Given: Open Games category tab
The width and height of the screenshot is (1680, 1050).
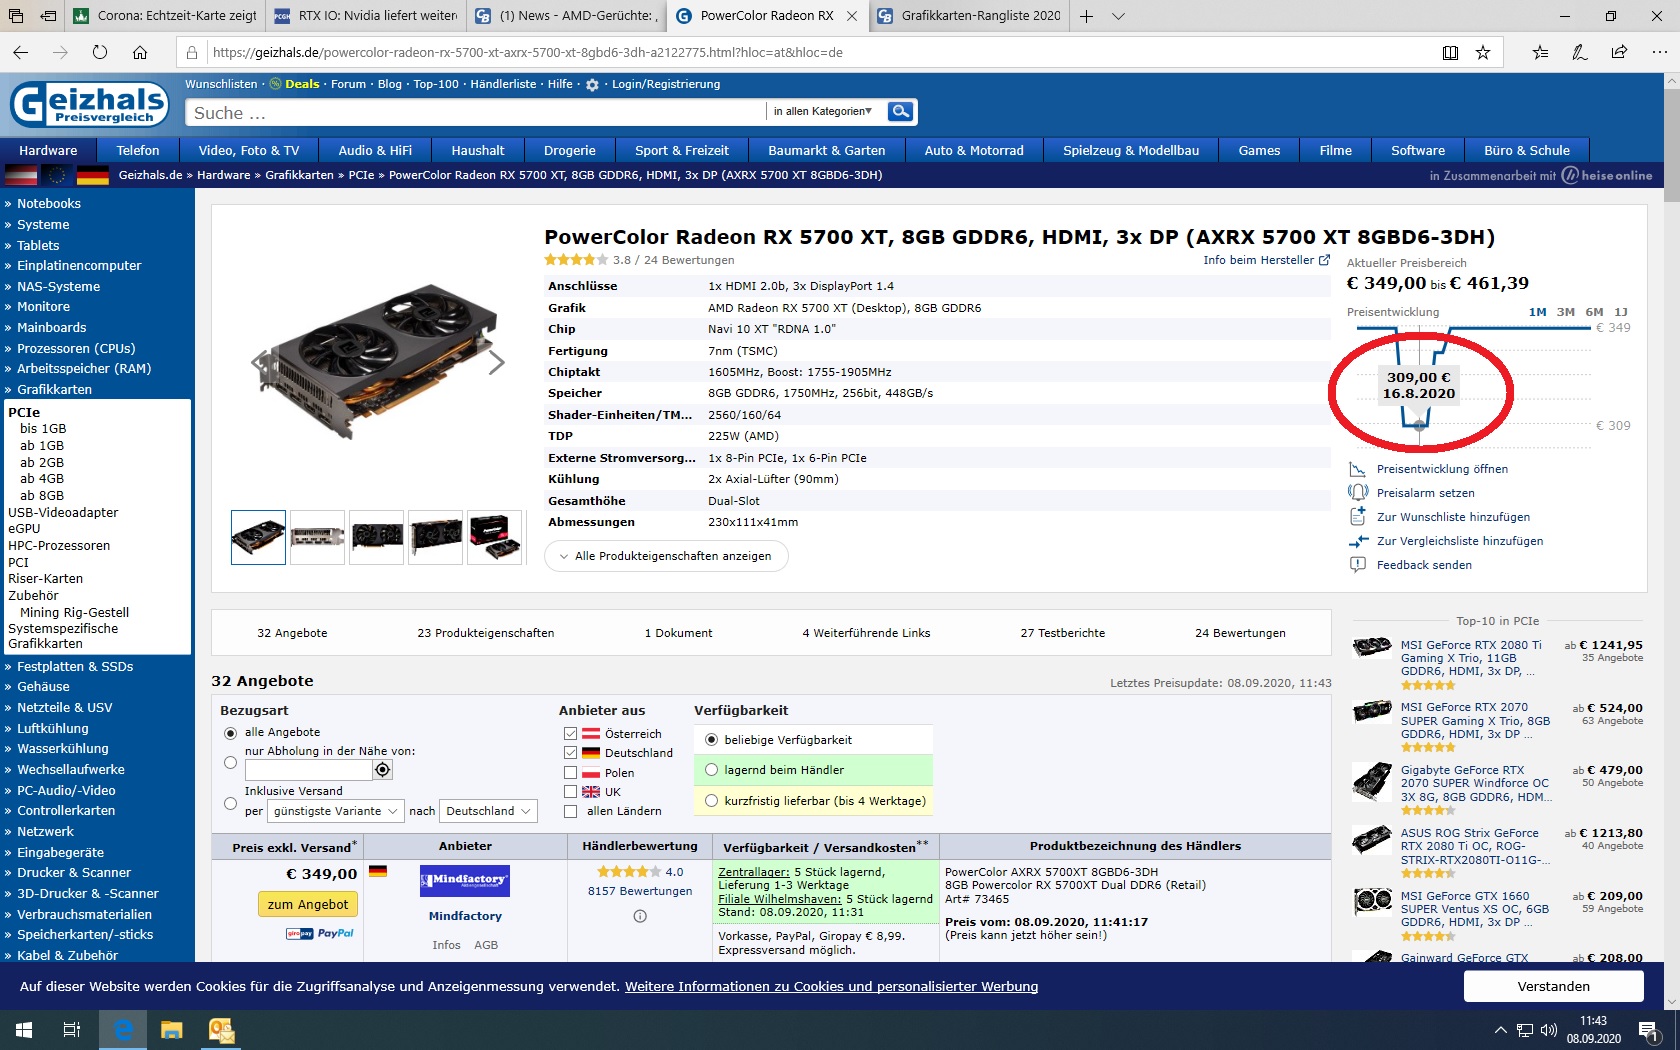Looking at the screenshot, I should click(x=1259, y=150).
